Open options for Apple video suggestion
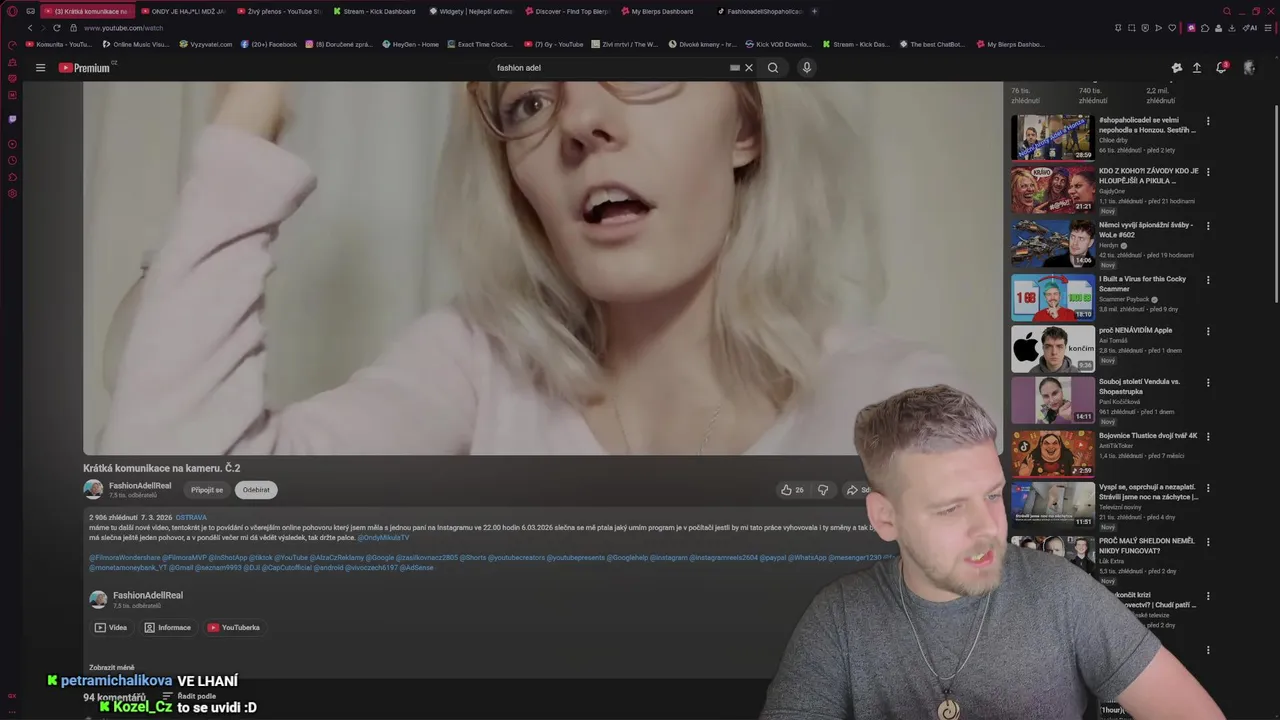Image resolution: width=1280 pixels, height=720 pixels. (x=1208, y=331)
